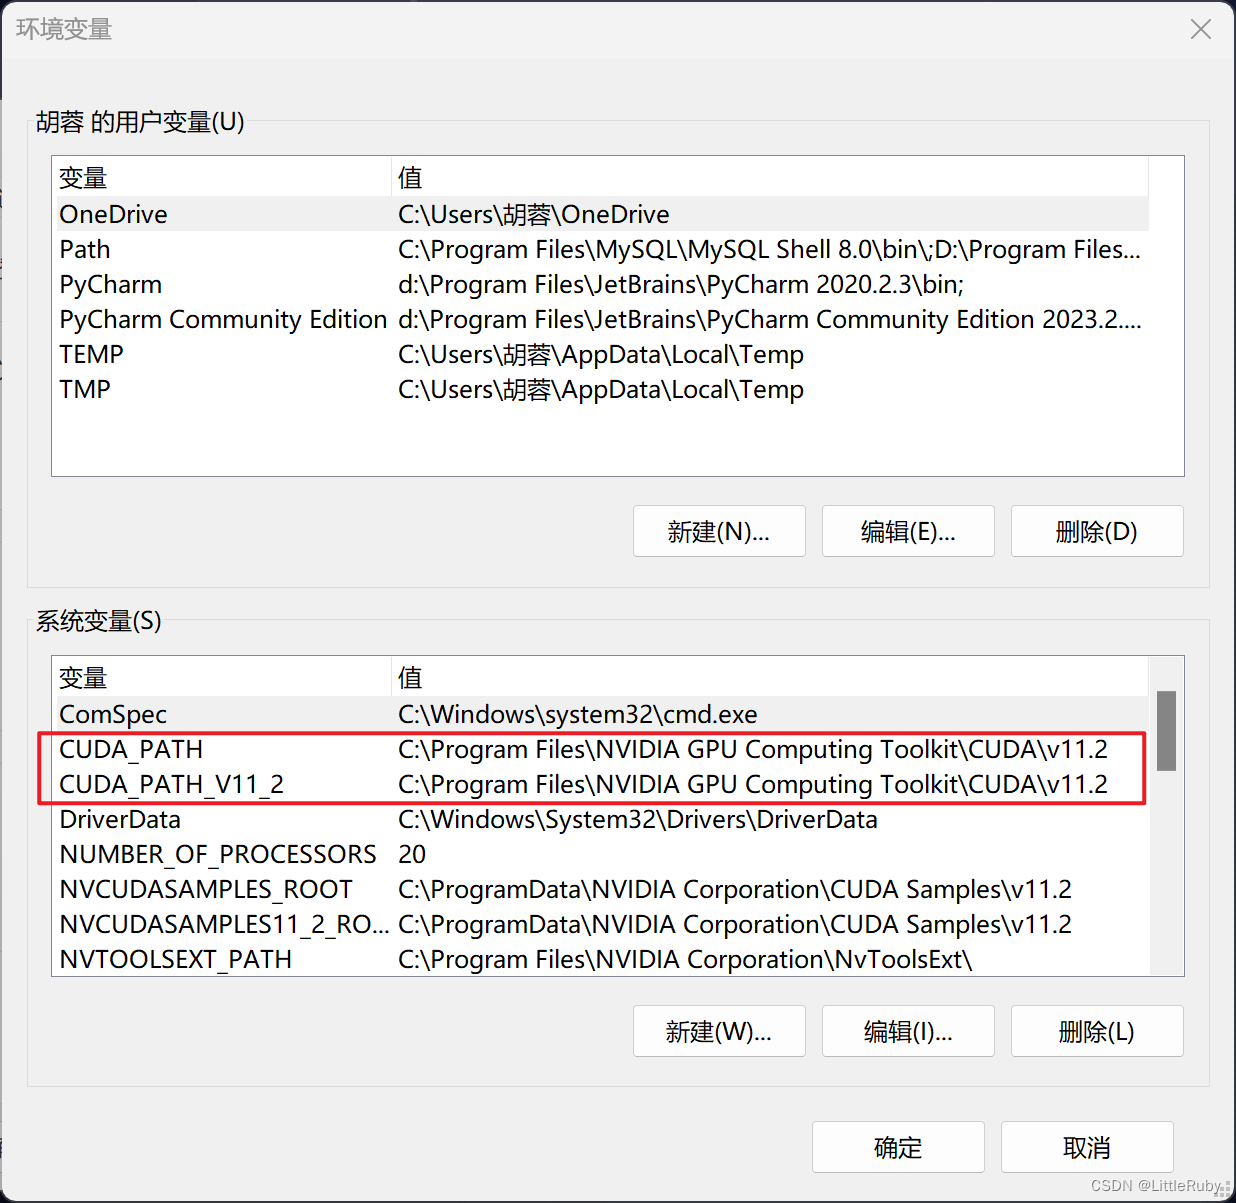The image size is (1236, 1203).
Task: Click 编辑(I) to edit a system variable
Action: point(907,1031)
